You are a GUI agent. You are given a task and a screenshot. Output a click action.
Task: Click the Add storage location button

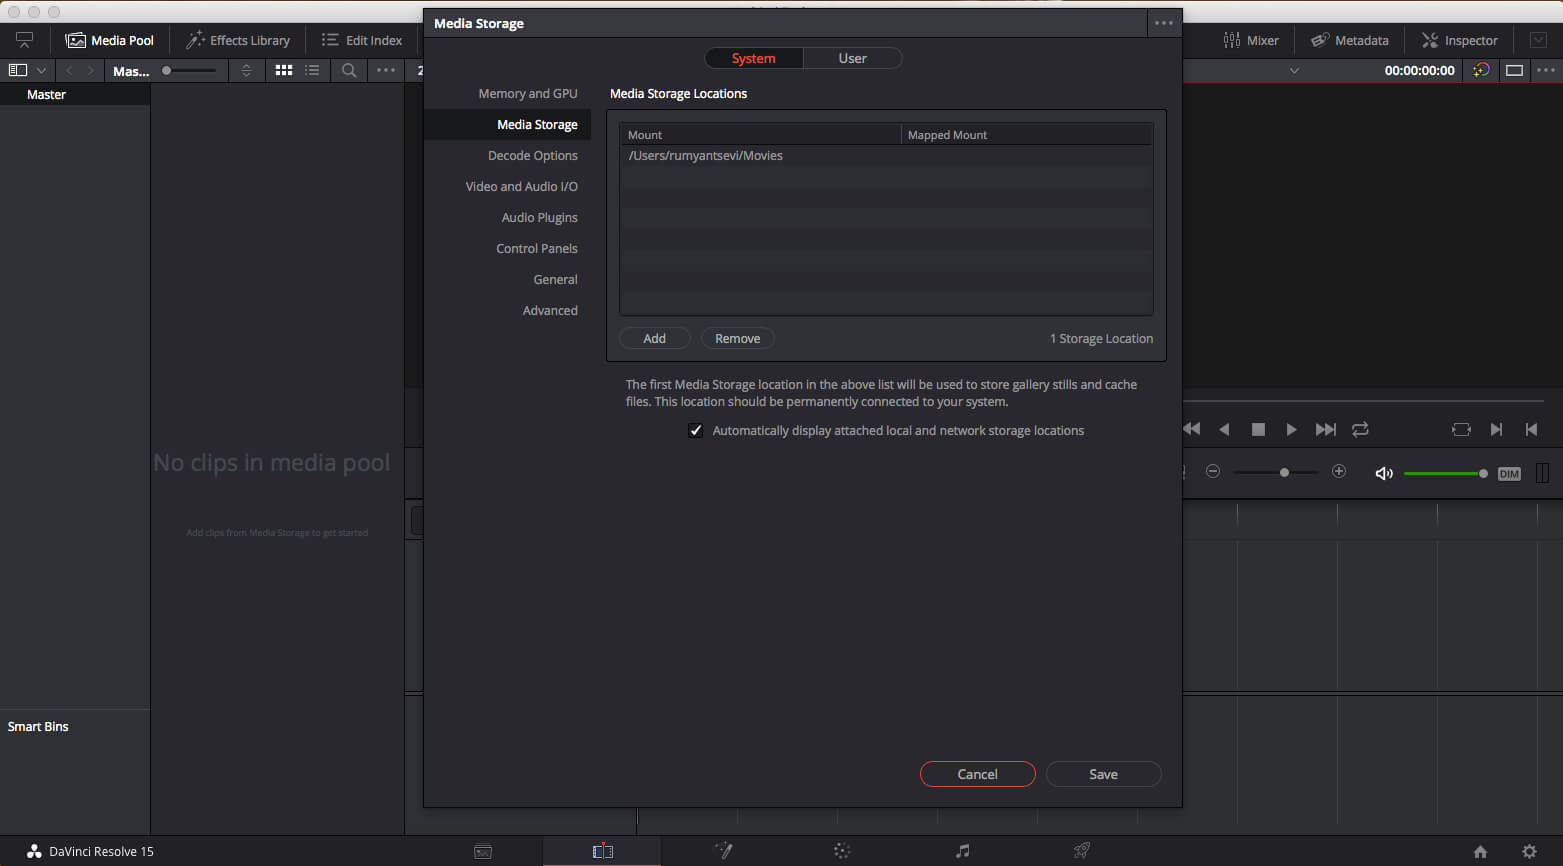(655, 338)
